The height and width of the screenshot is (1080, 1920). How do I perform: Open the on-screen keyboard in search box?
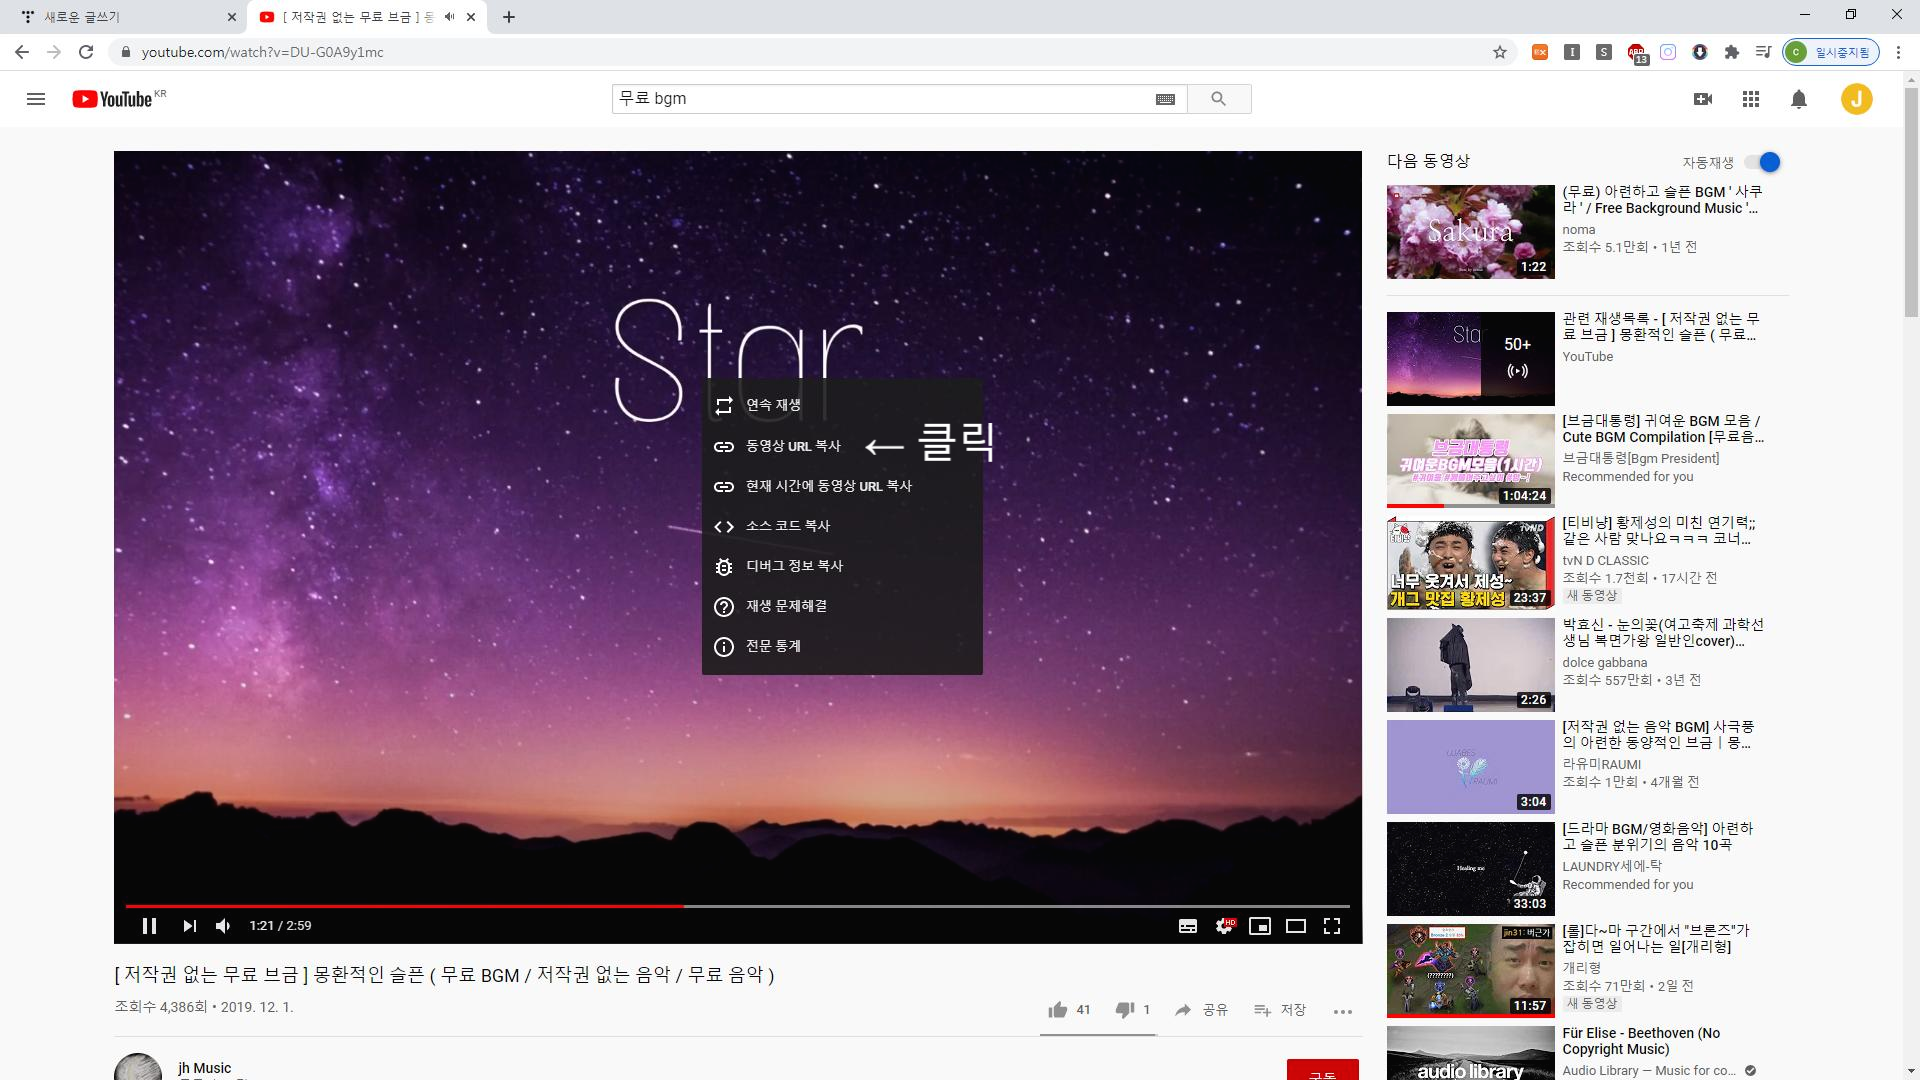point(1165,99)
